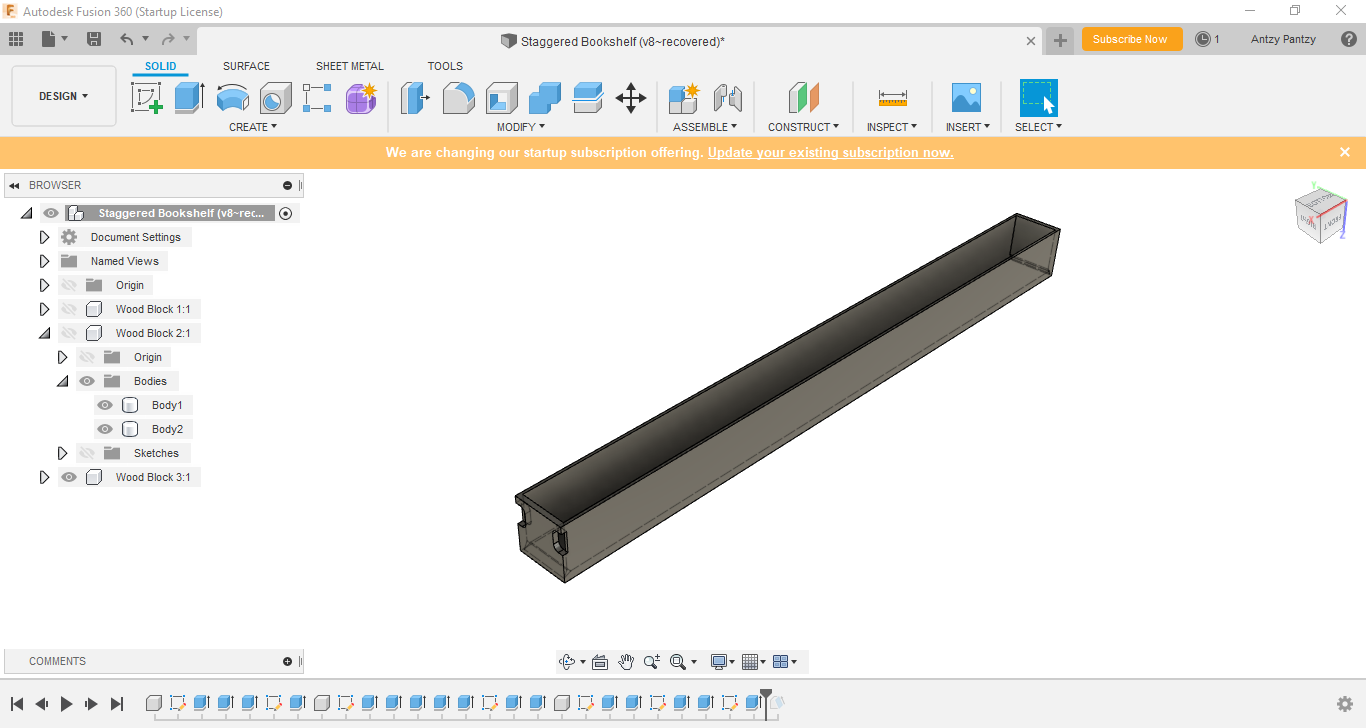Toggle visibility of Staggered Bookshelf root component
This screenshot has height=728, width=1366.
click(51, 213)
